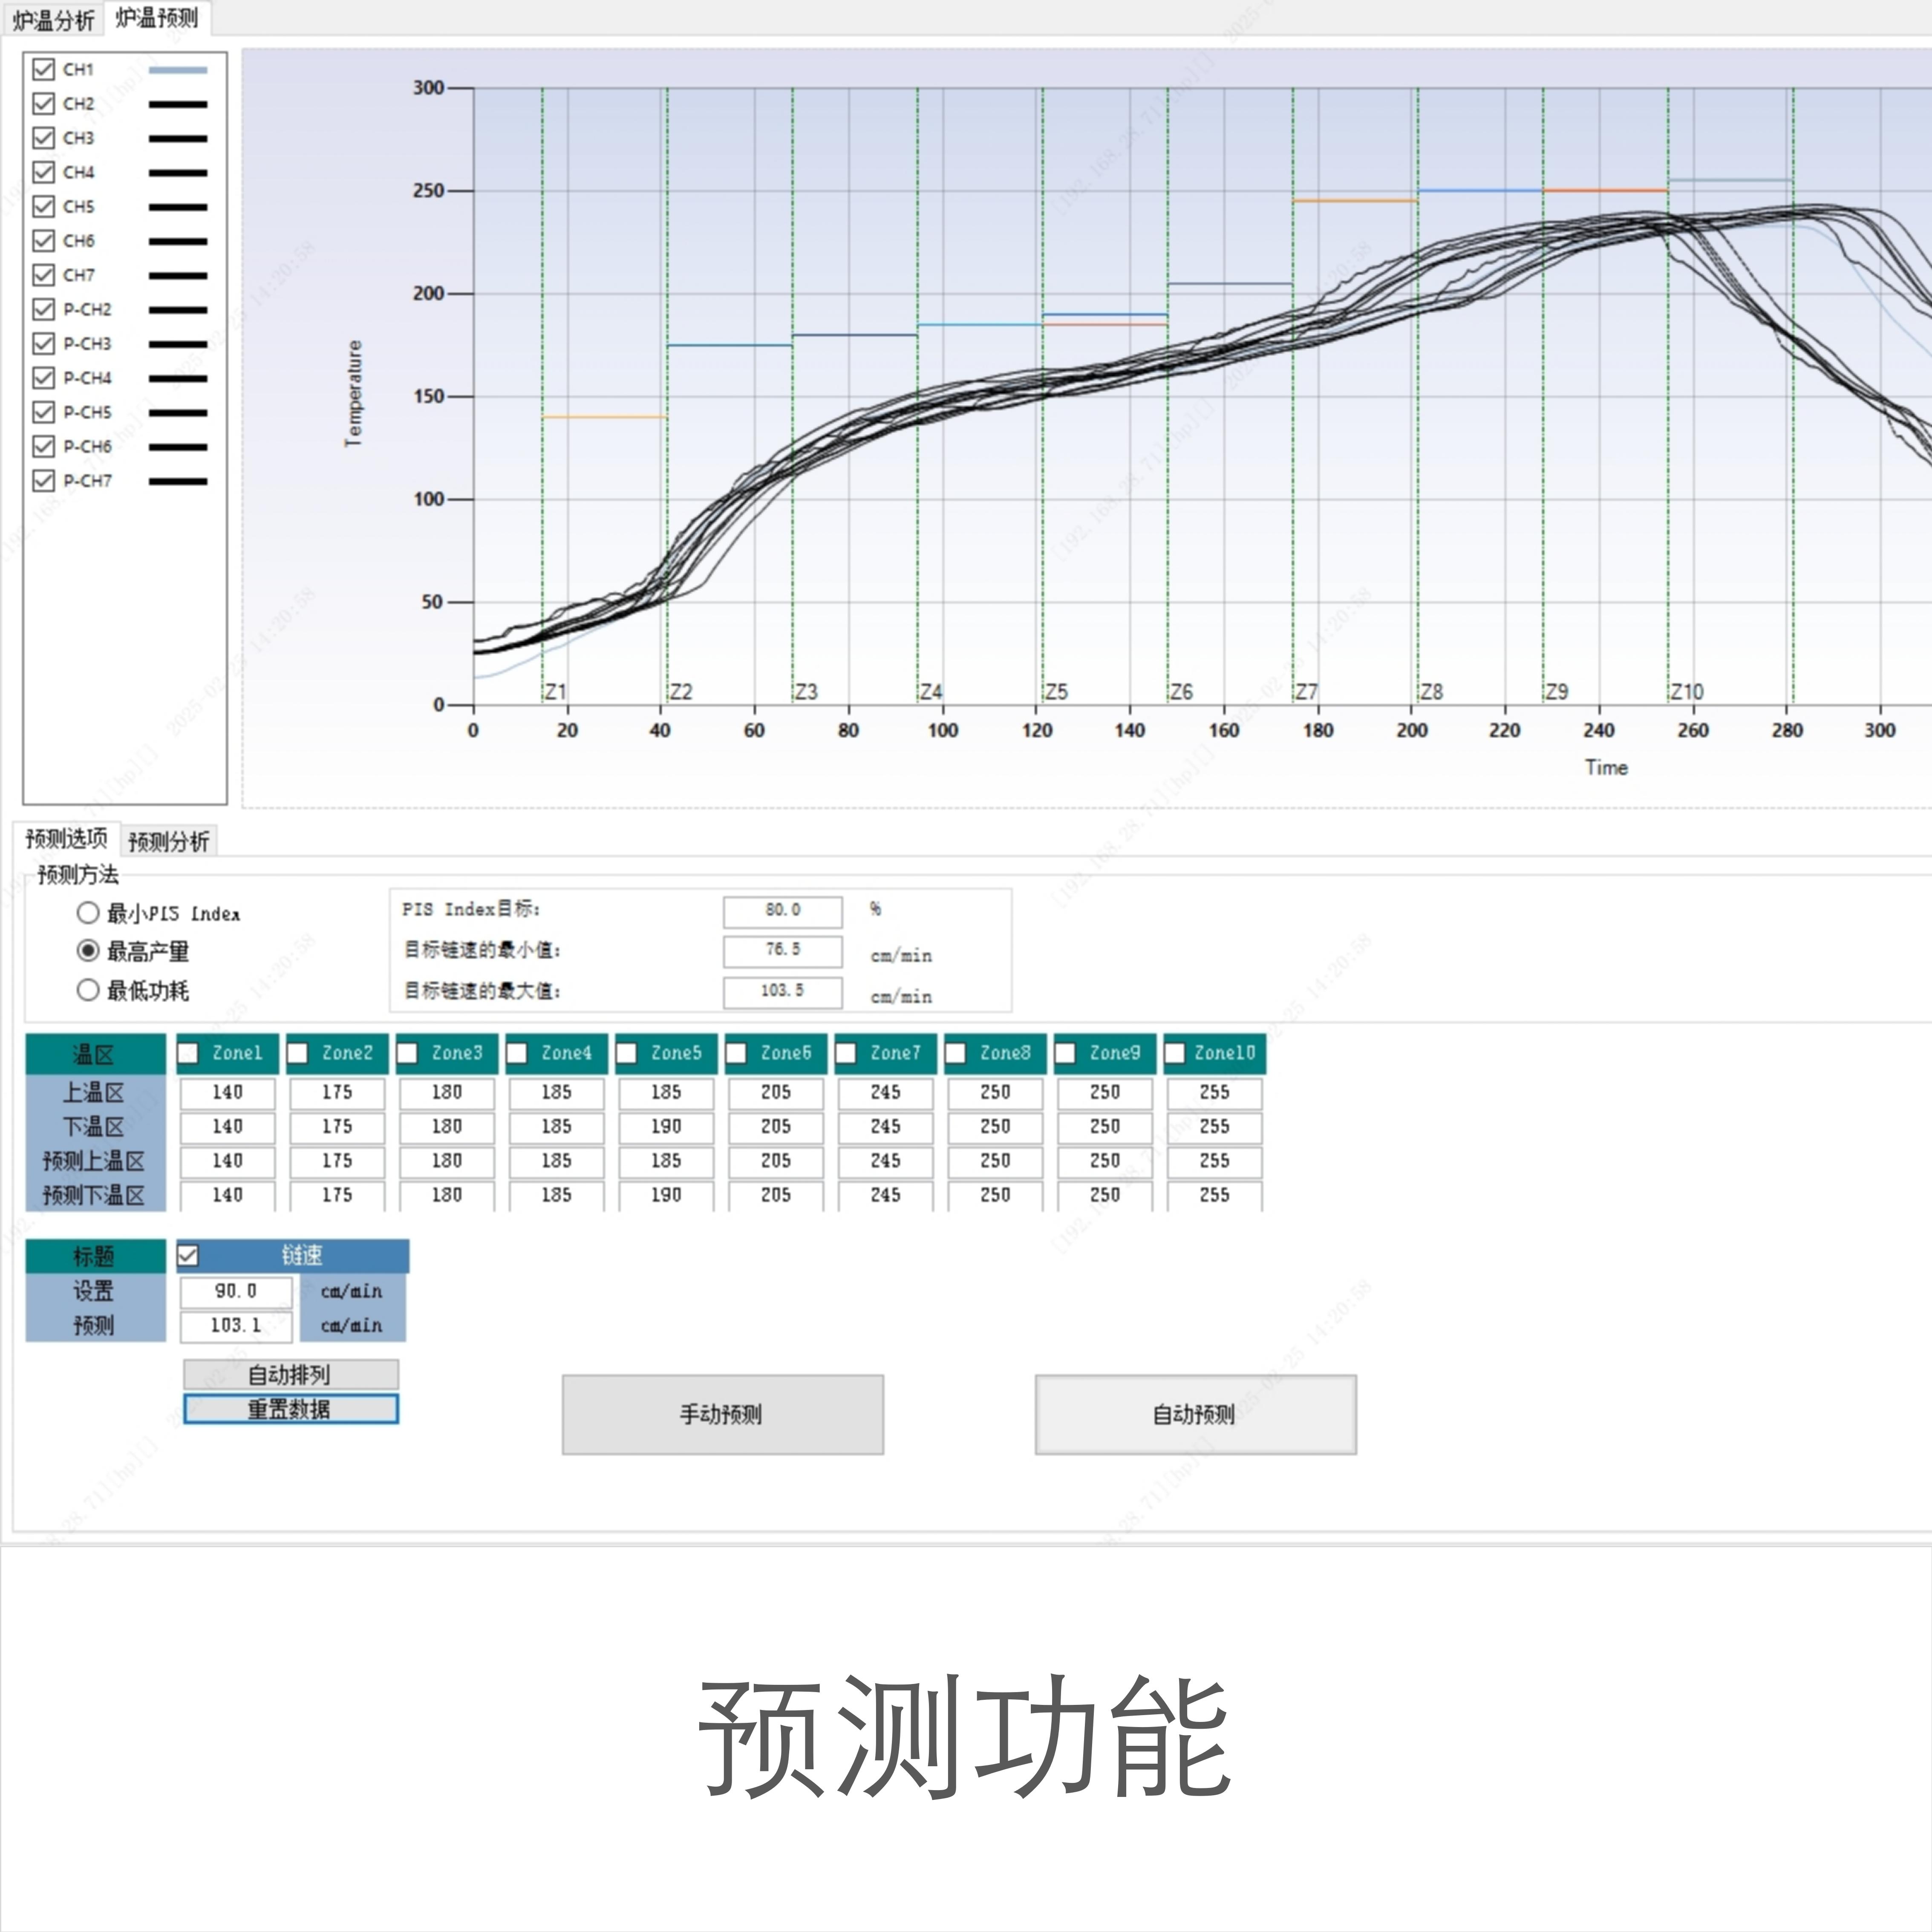Select the 最小PIS Index radio button

(x=88, y=913)
